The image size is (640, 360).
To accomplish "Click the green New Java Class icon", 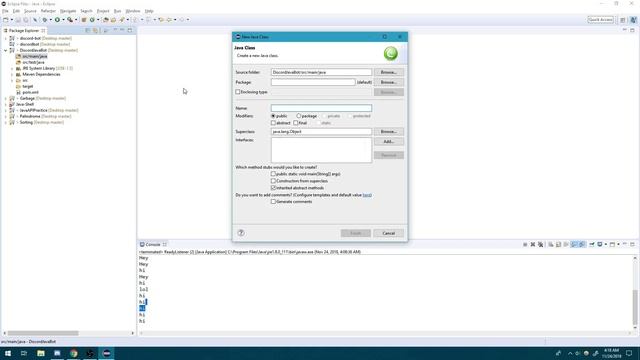I will coord(92,20).
